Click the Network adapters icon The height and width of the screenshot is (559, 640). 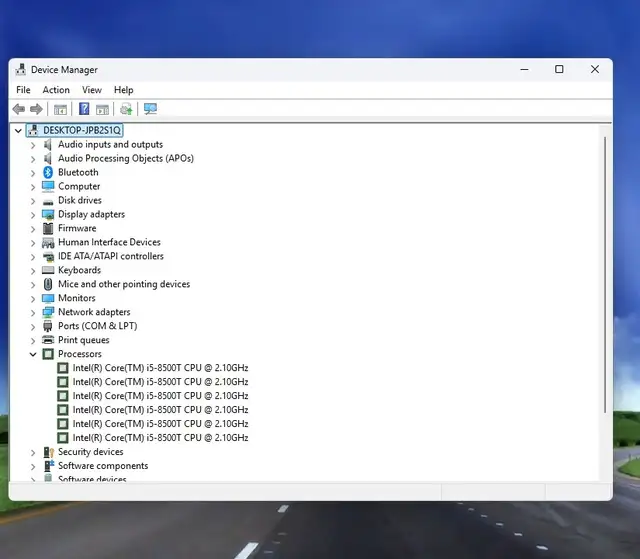48,313
